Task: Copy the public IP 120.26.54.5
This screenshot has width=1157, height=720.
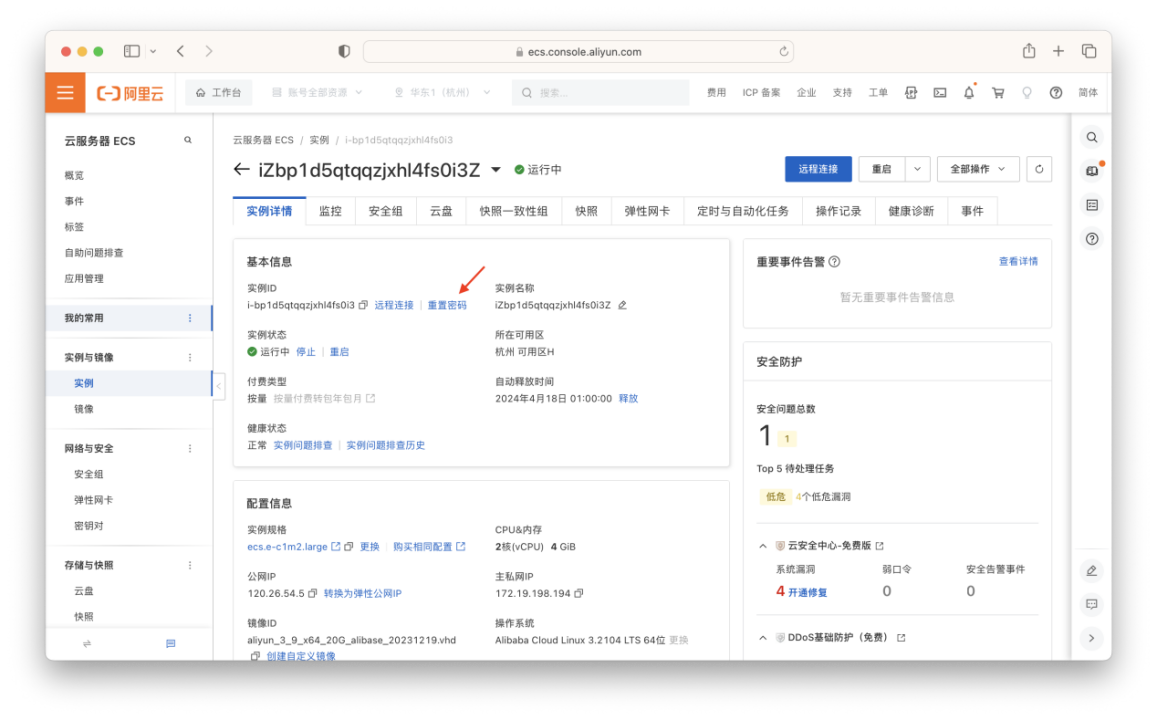Action: pos(313,594)
